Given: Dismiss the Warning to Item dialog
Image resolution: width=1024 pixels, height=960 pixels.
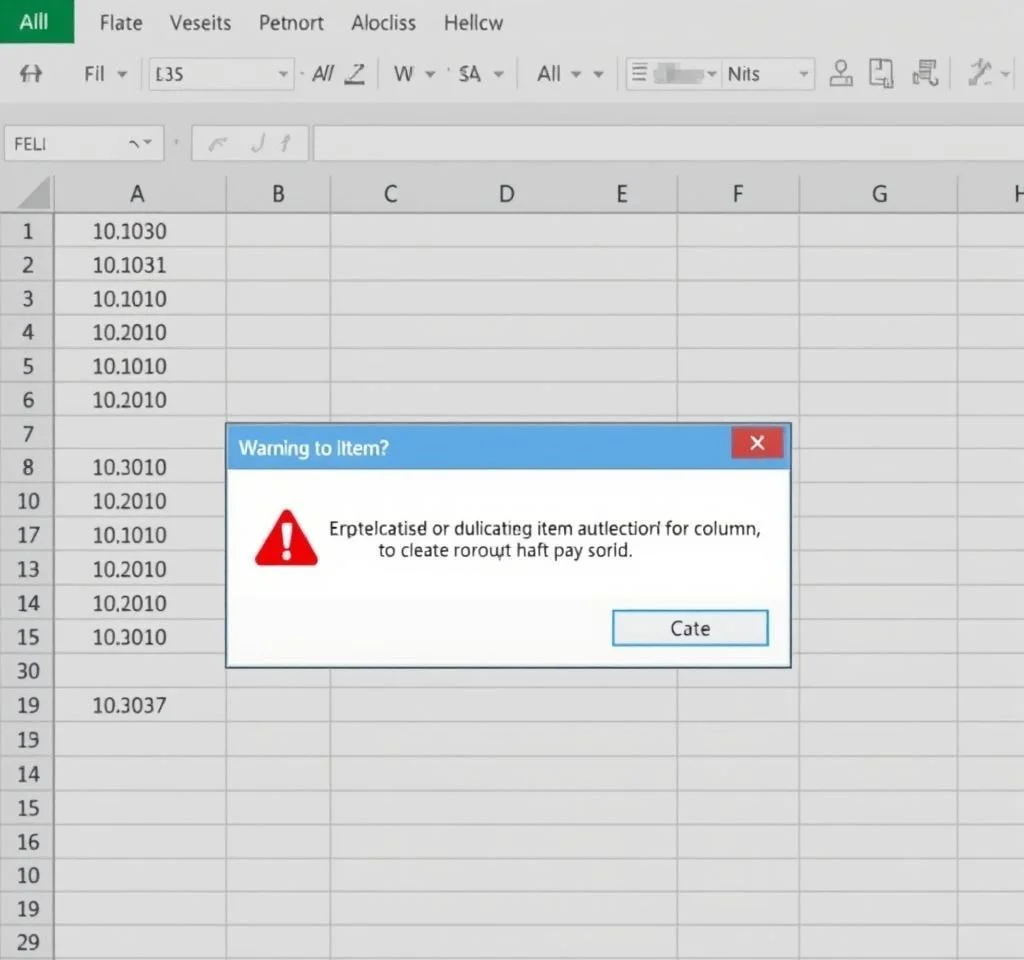Looking at the screenshot, I should tap(757, 443).
